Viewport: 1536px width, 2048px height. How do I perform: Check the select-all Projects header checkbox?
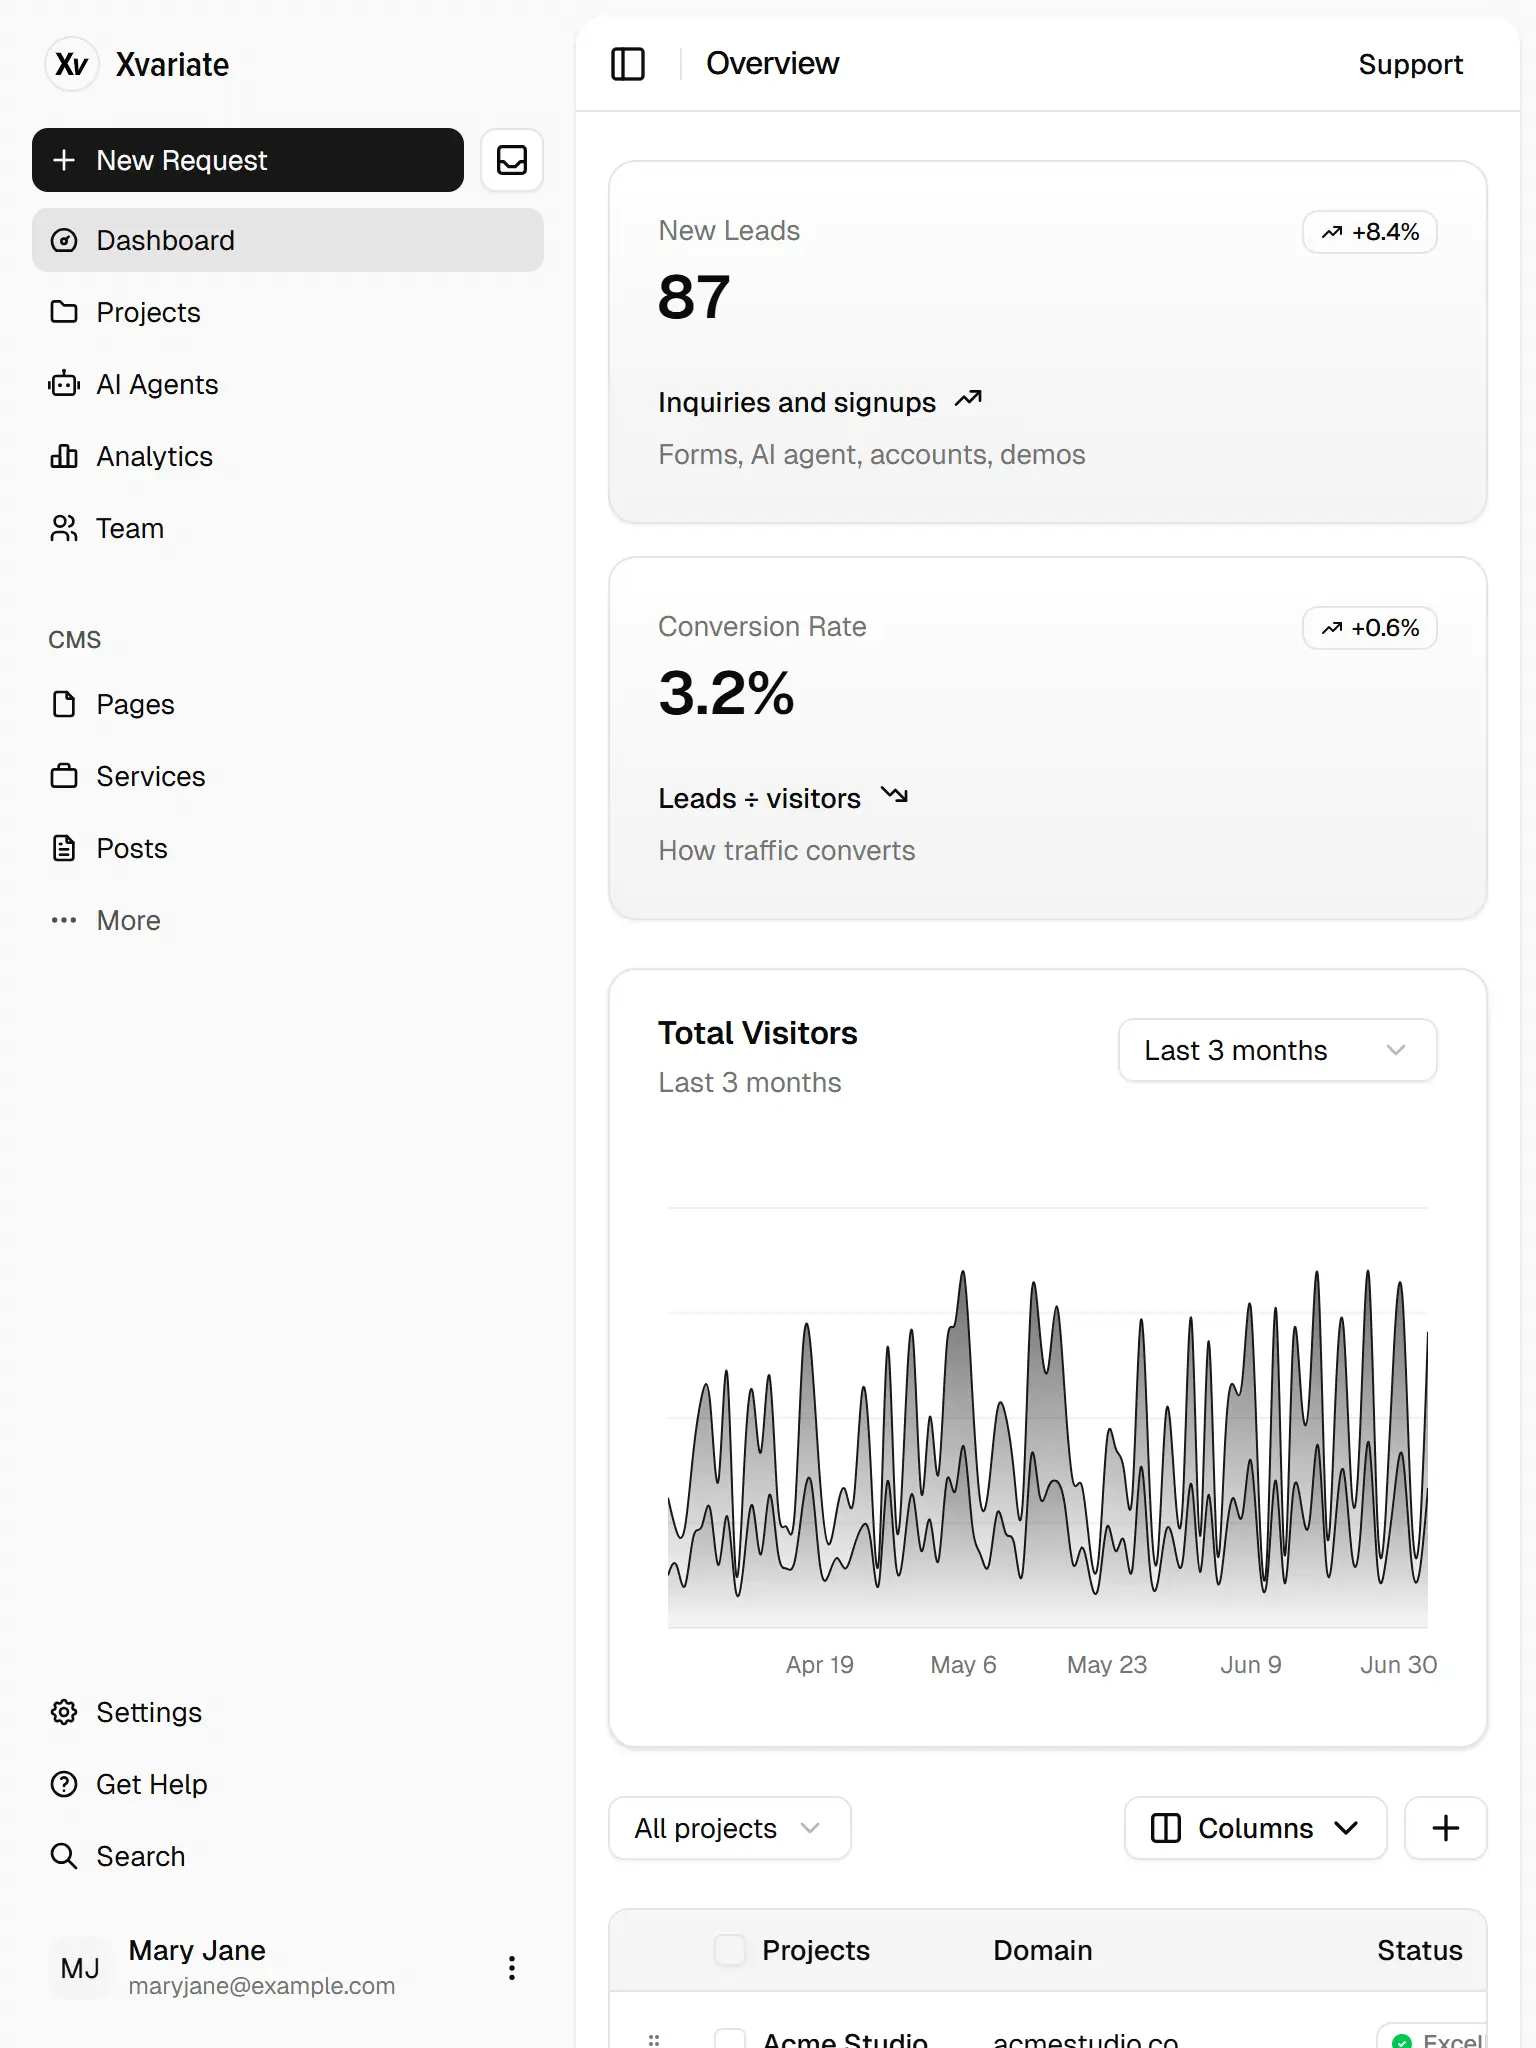pos(729,1950)
